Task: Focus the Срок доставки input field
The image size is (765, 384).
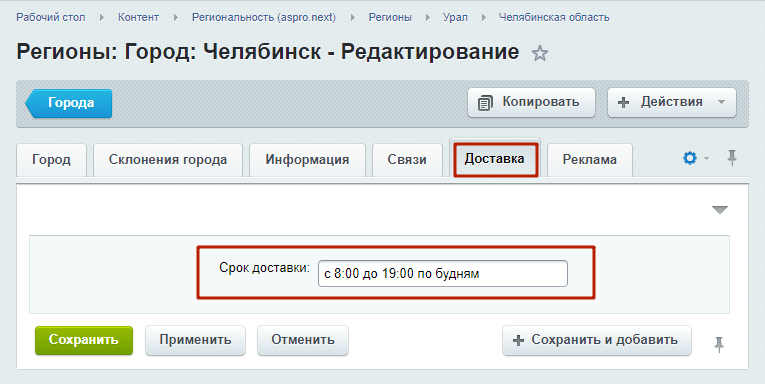Action: pos(443,274)
